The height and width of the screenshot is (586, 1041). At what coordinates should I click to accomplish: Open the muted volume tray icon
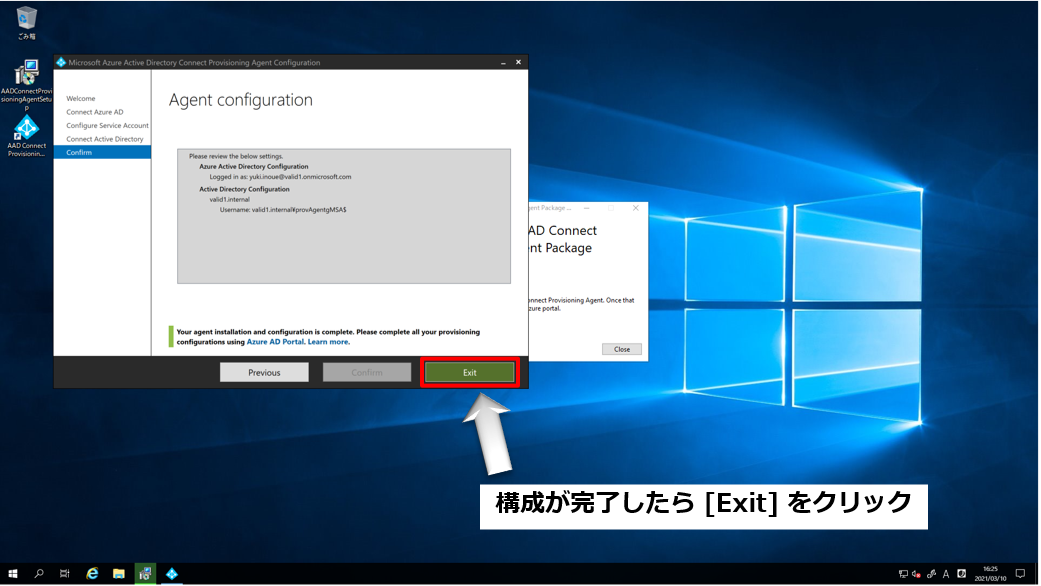917,574
